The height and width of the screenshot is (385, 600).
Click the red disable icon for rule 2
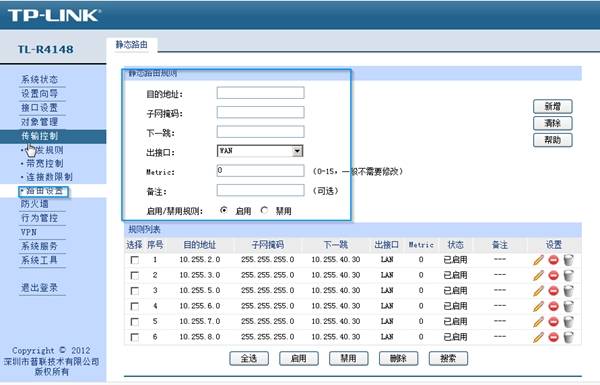point(553,276)
